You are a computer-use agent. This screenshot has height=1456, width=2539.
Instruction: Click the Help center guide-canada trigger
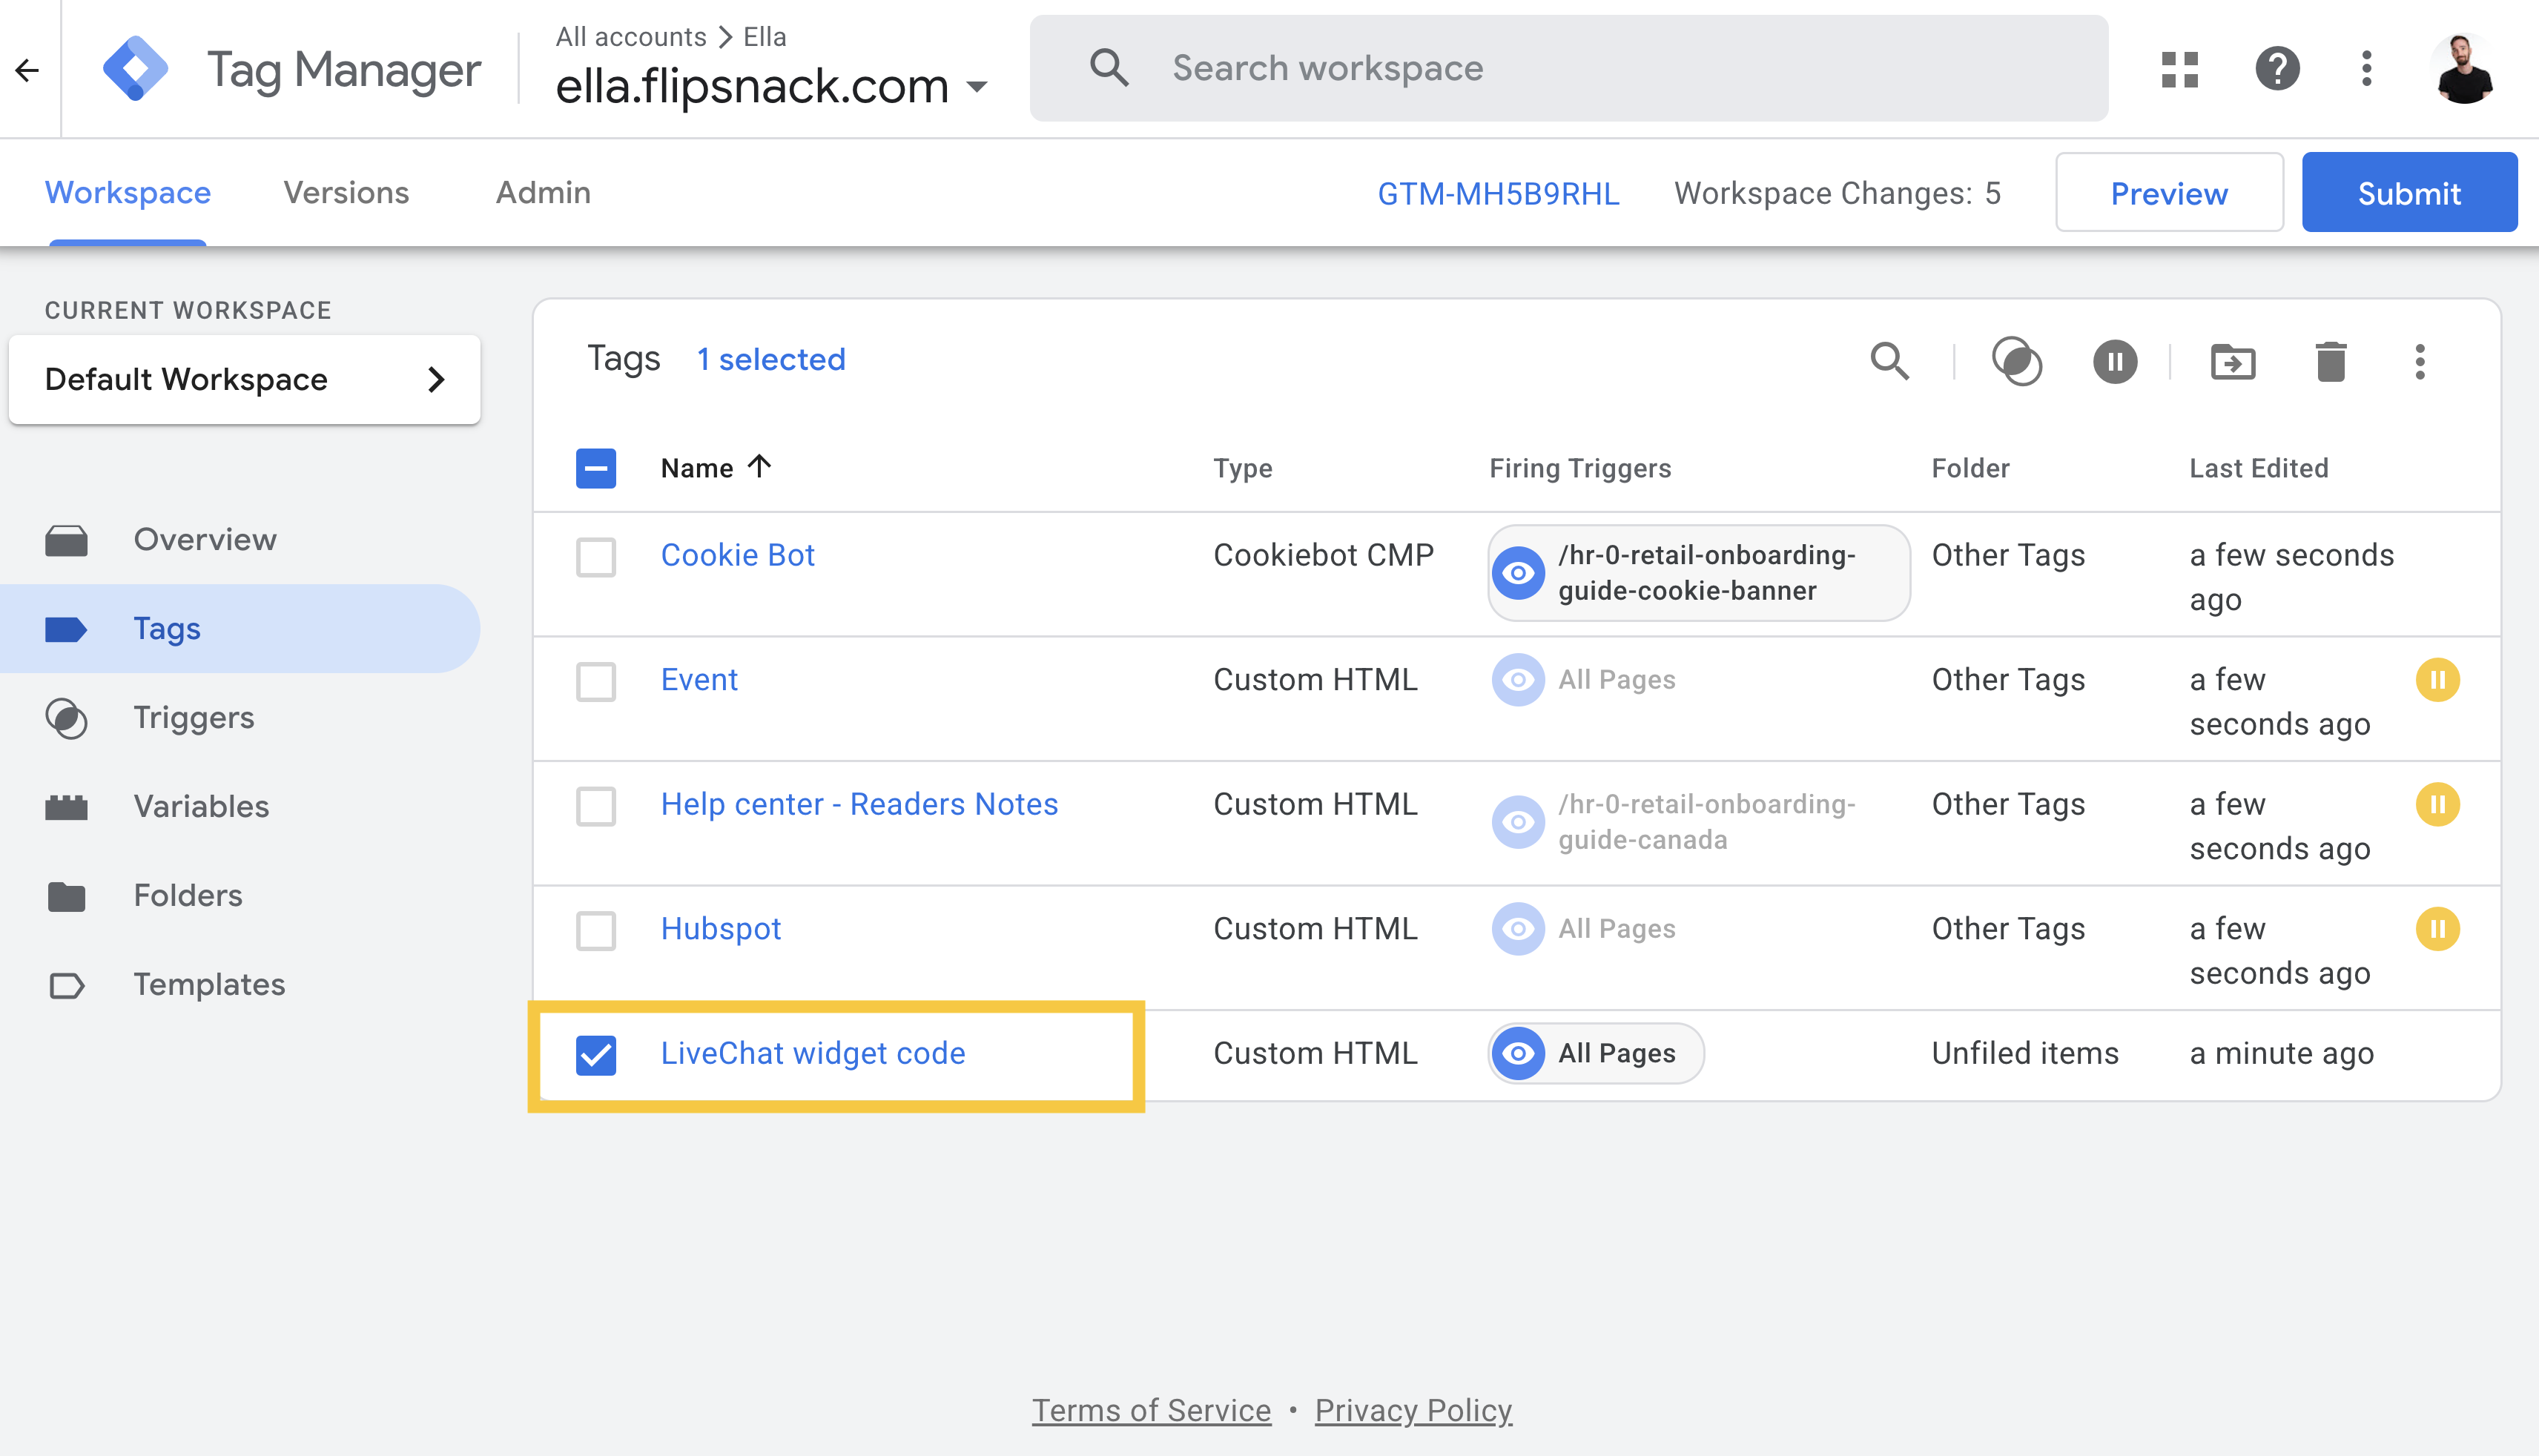coord(1675,822)
